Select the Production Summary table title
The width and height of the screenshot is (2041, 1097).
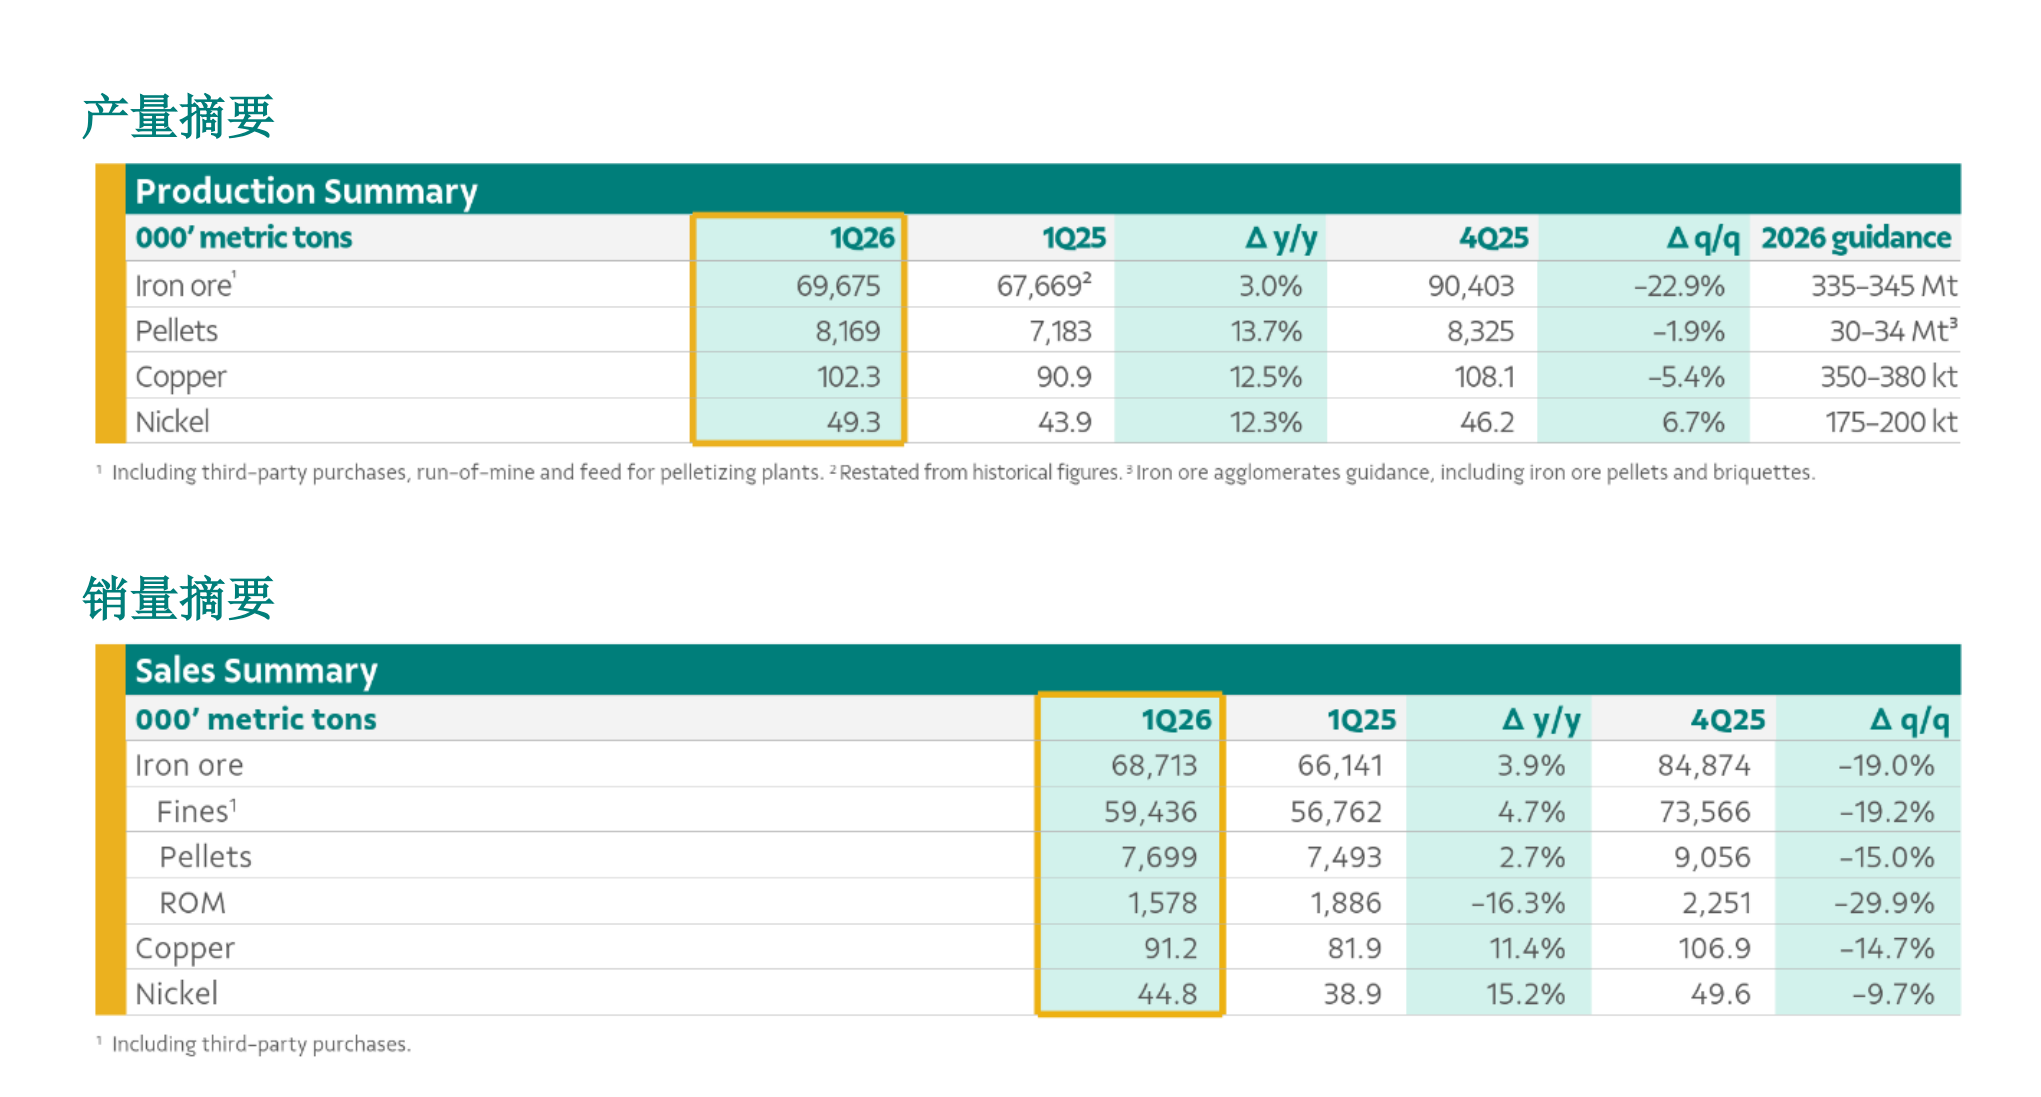306,190
